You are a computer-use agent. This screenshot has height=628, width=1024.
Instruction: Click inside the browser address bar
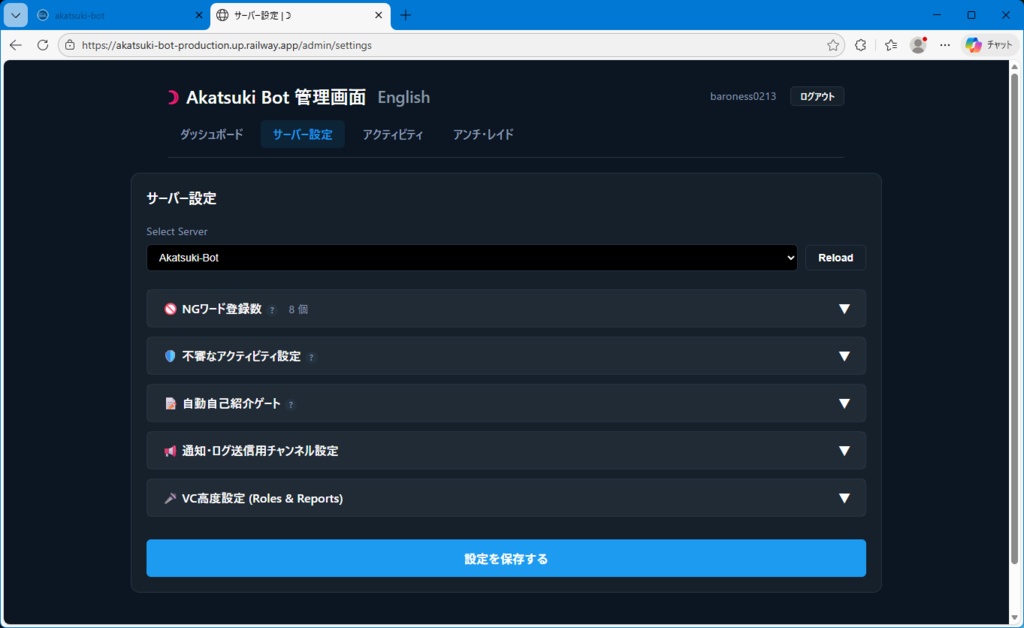click(x=400, y=44)
